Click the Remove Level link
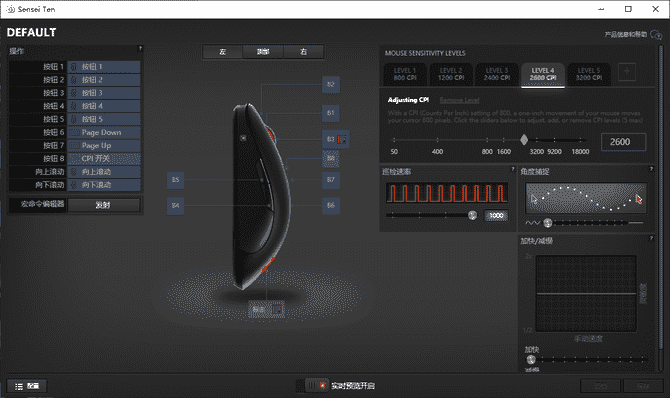Screen dimensions: 670x398 [x=459, y=100]
